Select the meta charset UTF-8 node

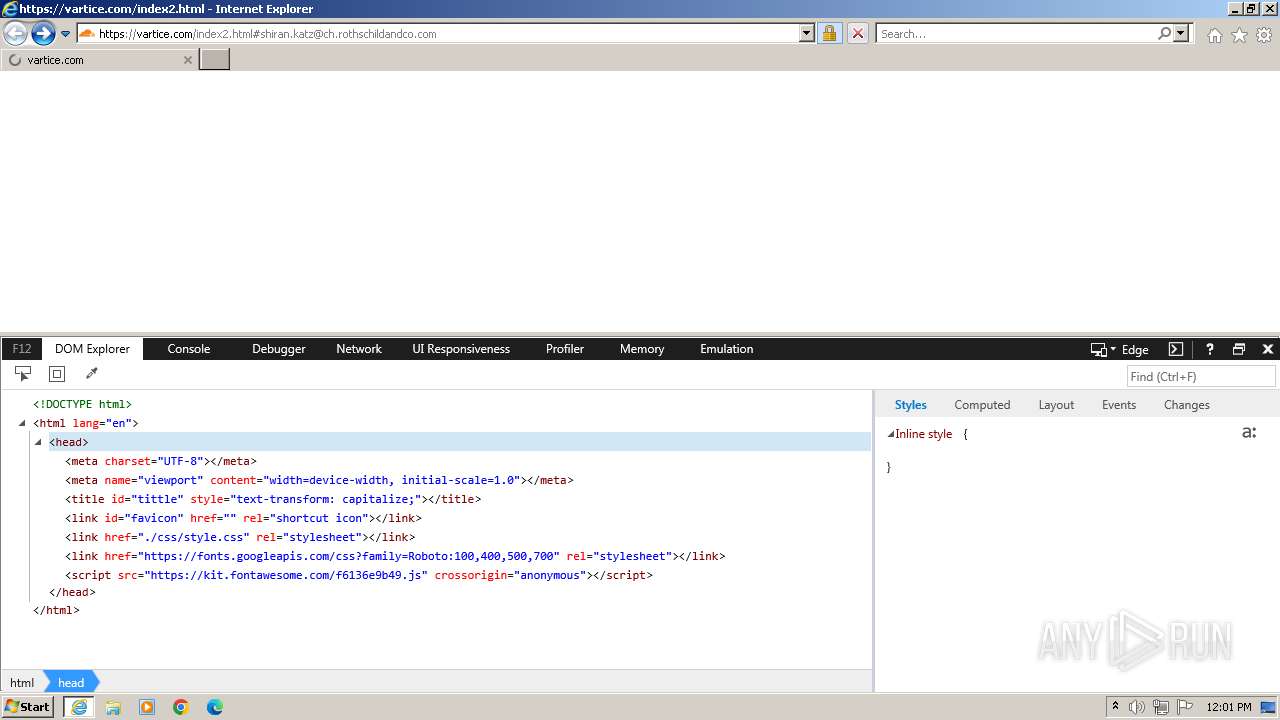(161, 461)
